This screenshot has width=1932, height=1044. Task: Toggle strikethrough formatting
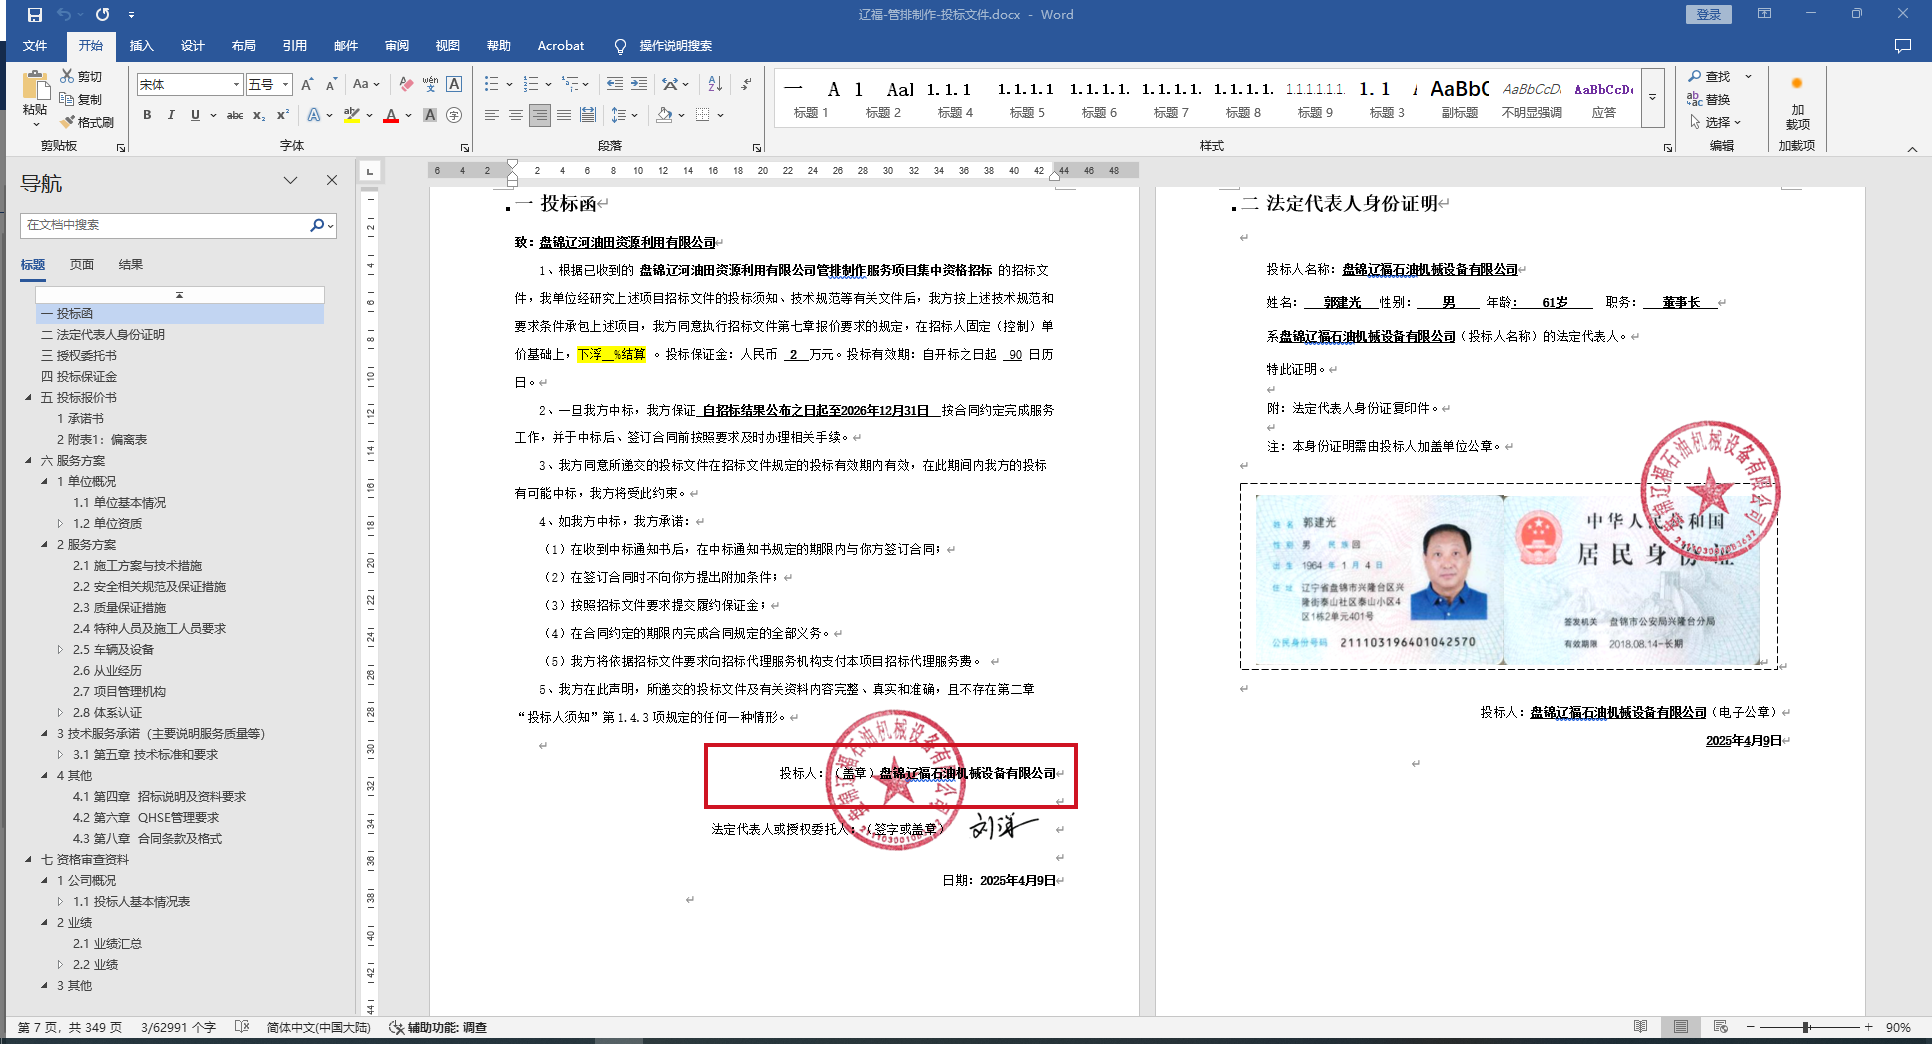click(x=235, y=115)
